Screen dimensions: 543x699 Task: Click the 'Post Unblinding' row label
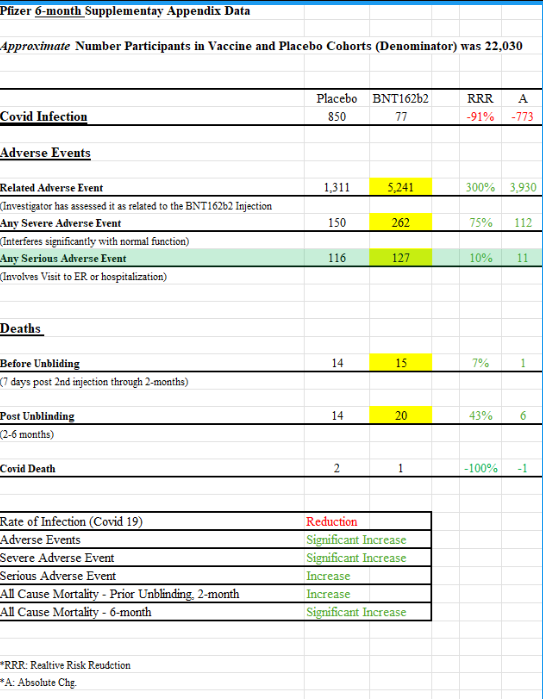pyautogui.click(x=37, y=416)
